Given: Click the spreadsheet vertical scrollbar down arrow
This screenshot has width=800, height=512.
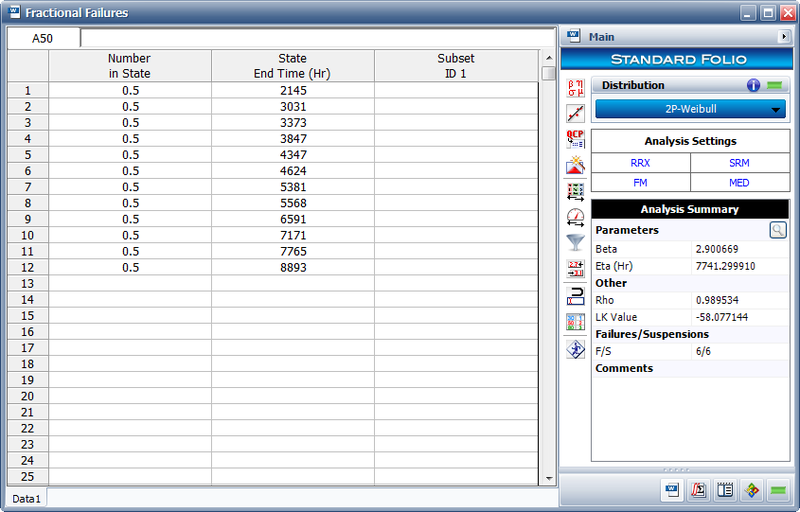Looking at the screenshot, I should click(x=547, y=478).
